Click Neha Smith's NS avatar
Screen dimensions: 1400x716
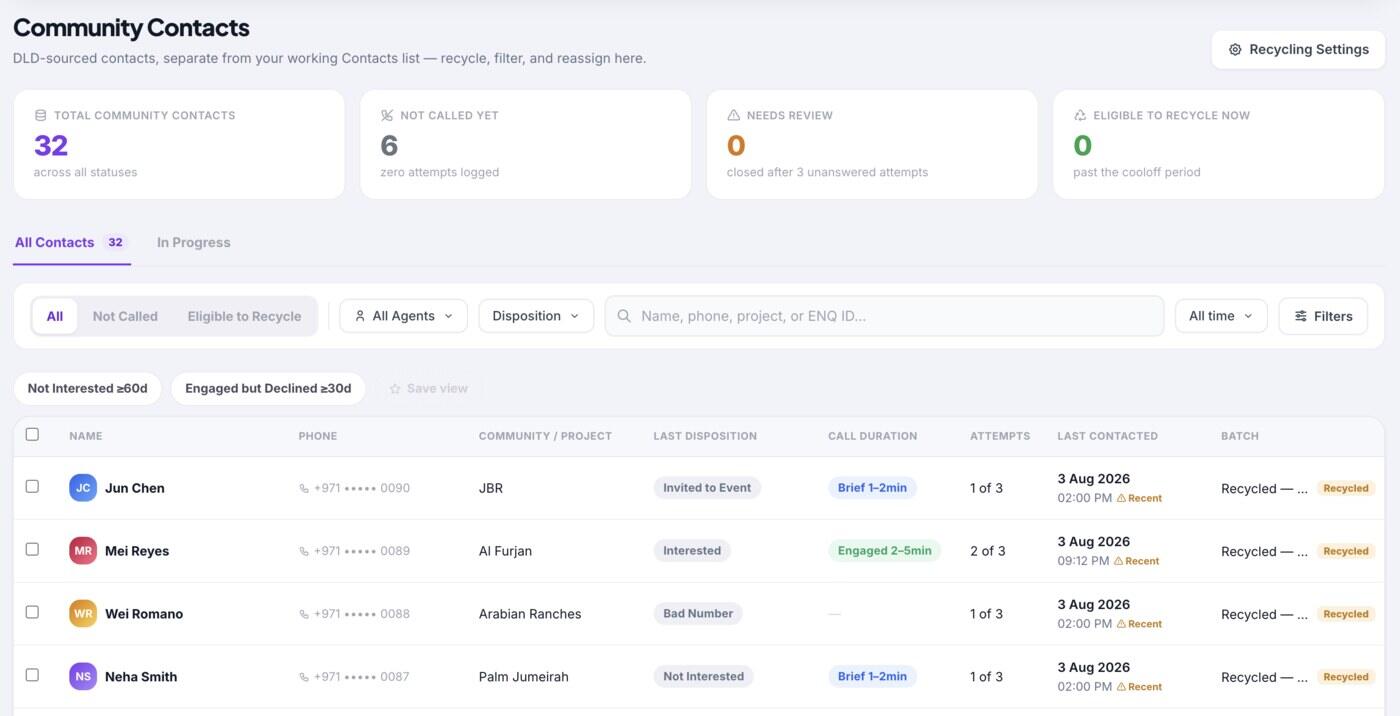(x=83, y=677)
